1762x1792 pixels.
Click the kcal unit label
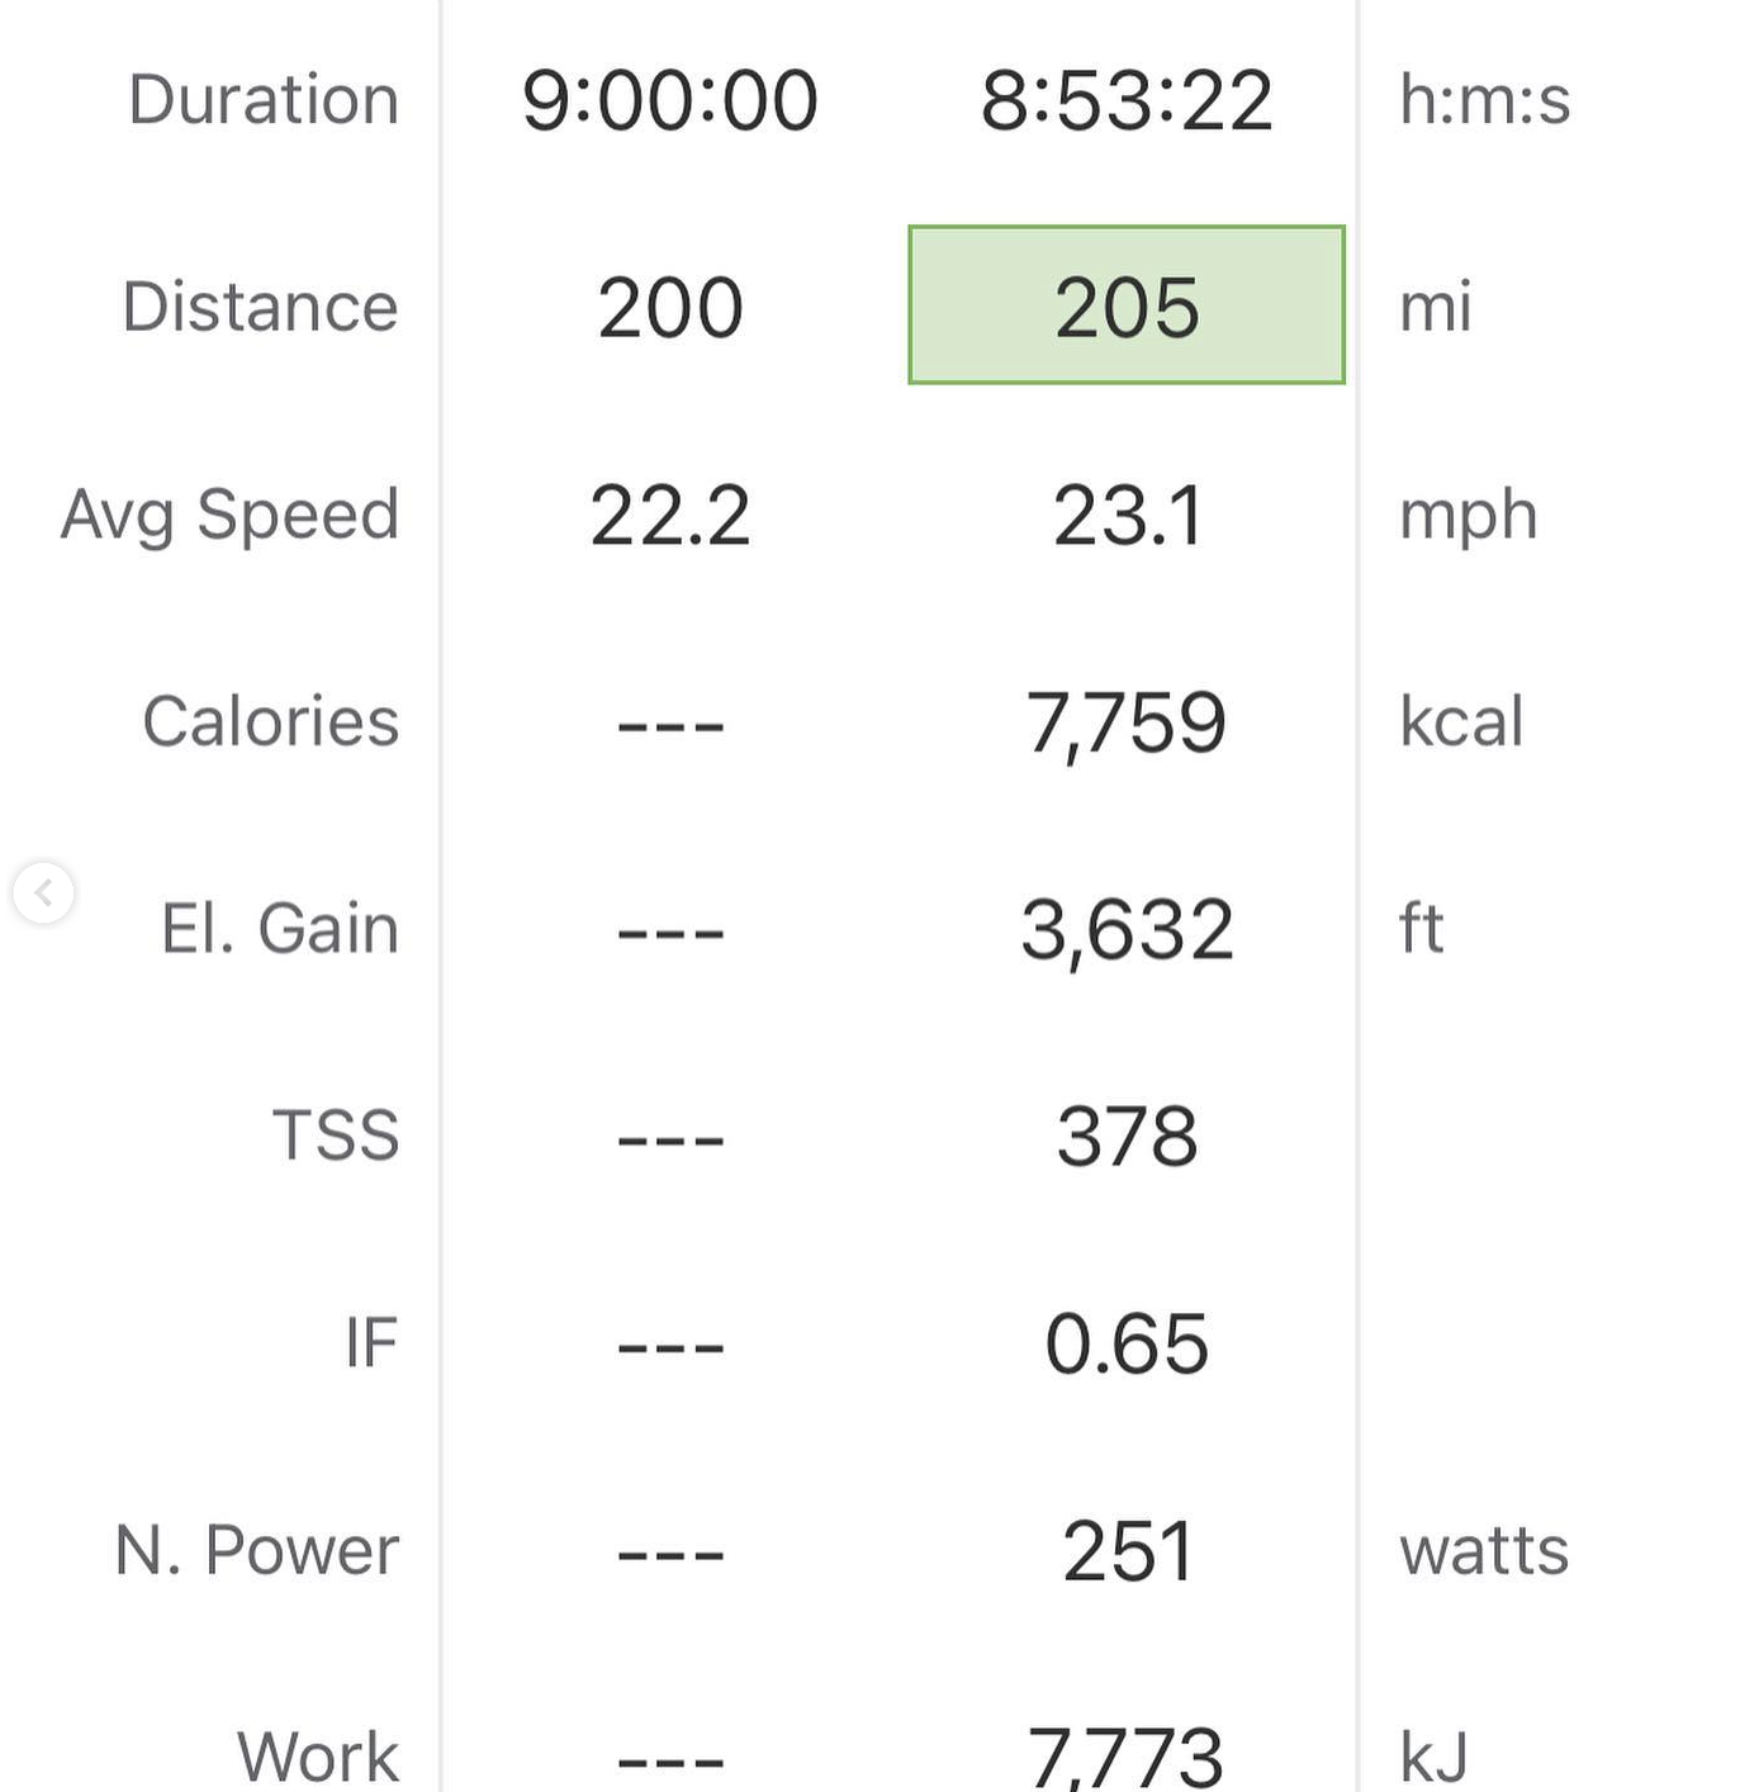(x=1461, y=720)
